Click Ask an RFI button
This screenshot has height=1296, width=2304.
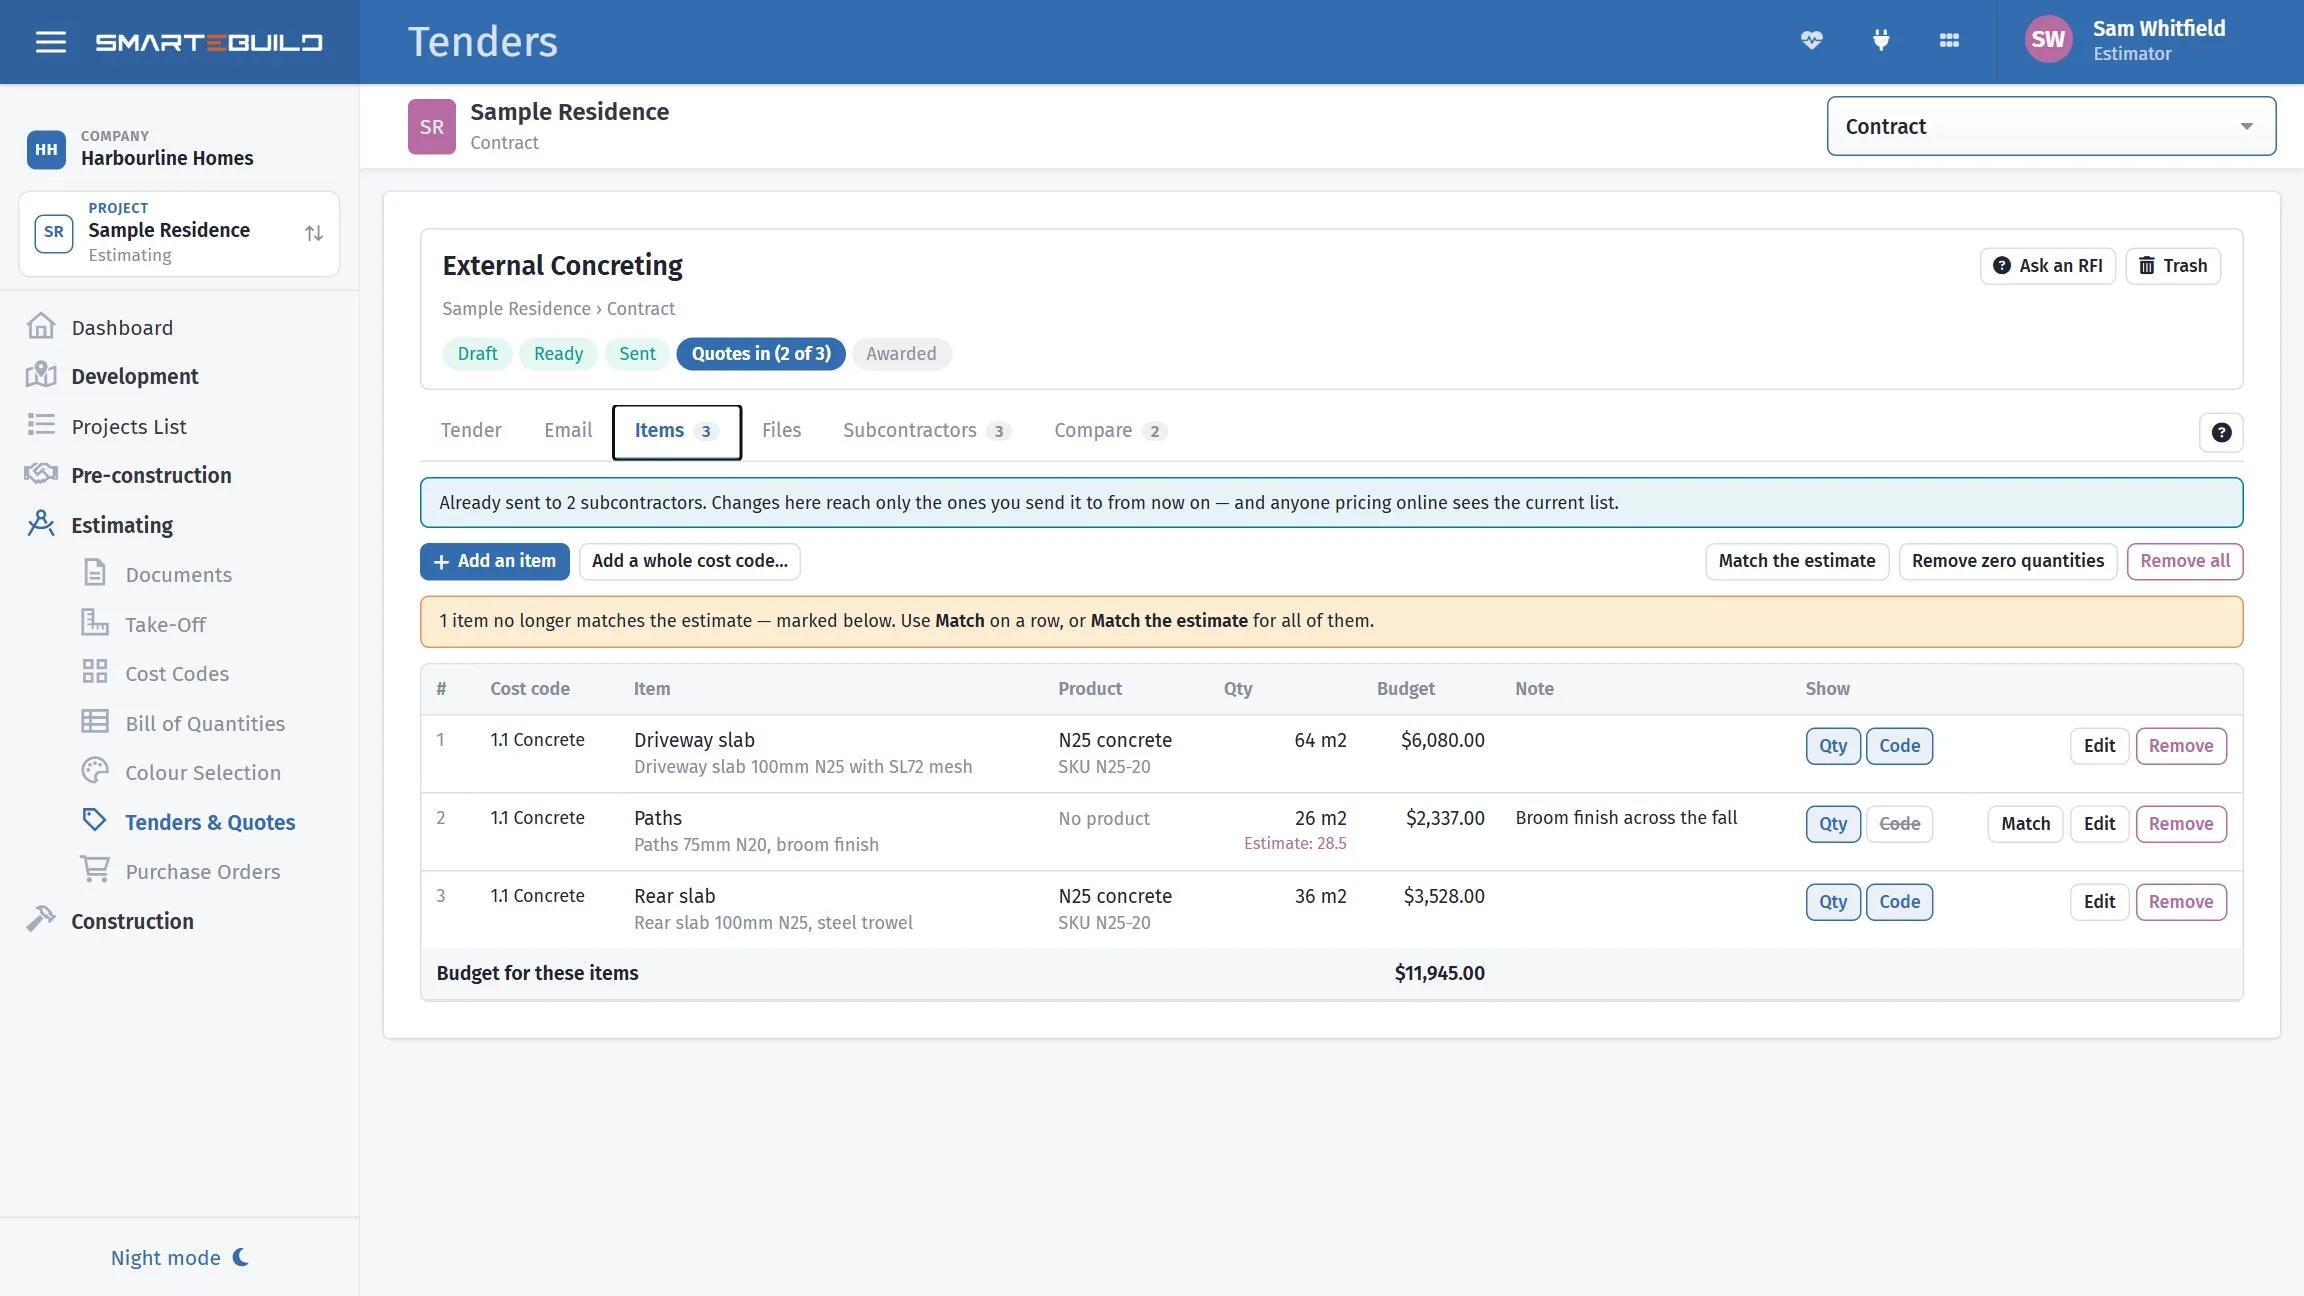2047,266
